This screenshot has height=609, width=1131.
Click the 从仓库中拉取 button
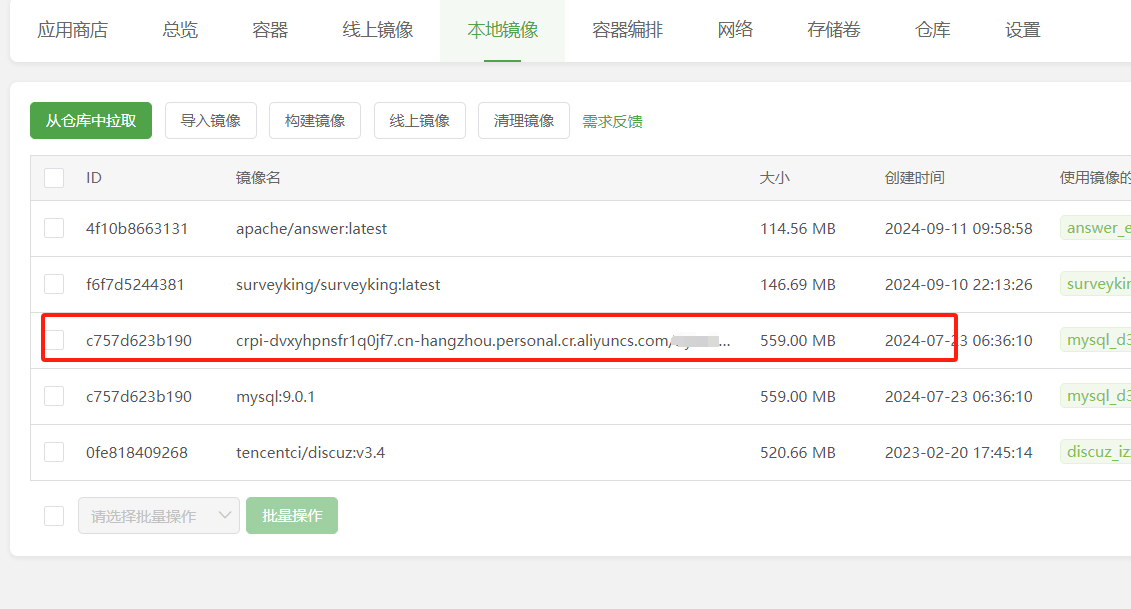coord(91,120)
